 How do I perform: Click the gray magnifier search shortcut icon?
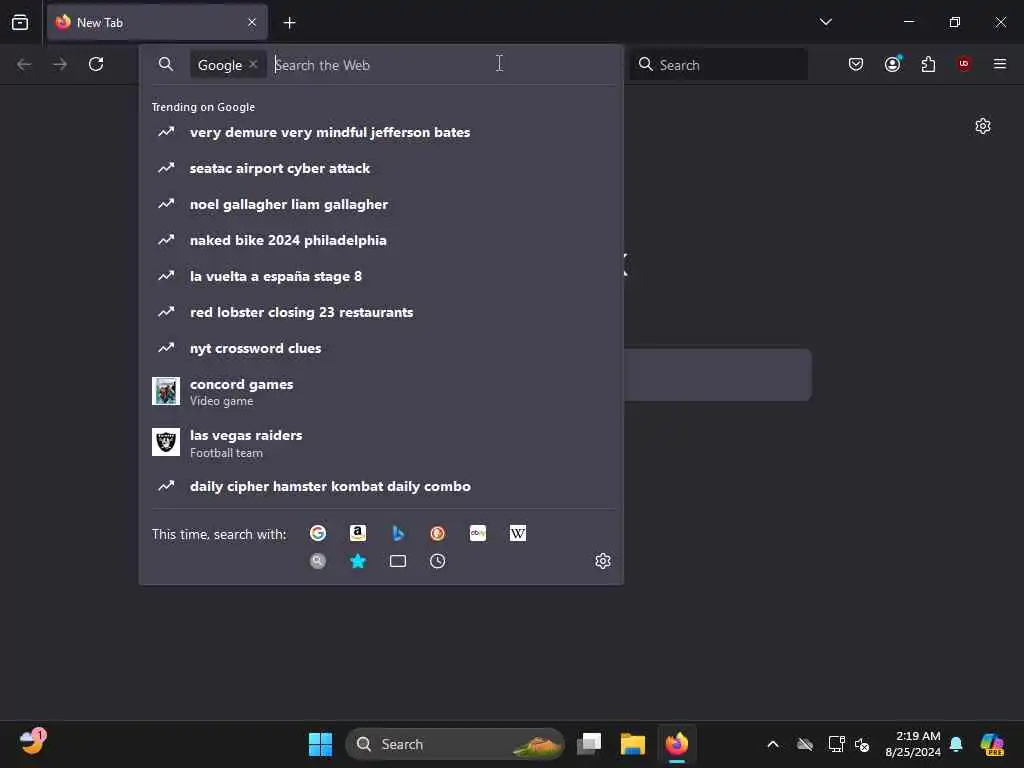click(x=318, y=561)
